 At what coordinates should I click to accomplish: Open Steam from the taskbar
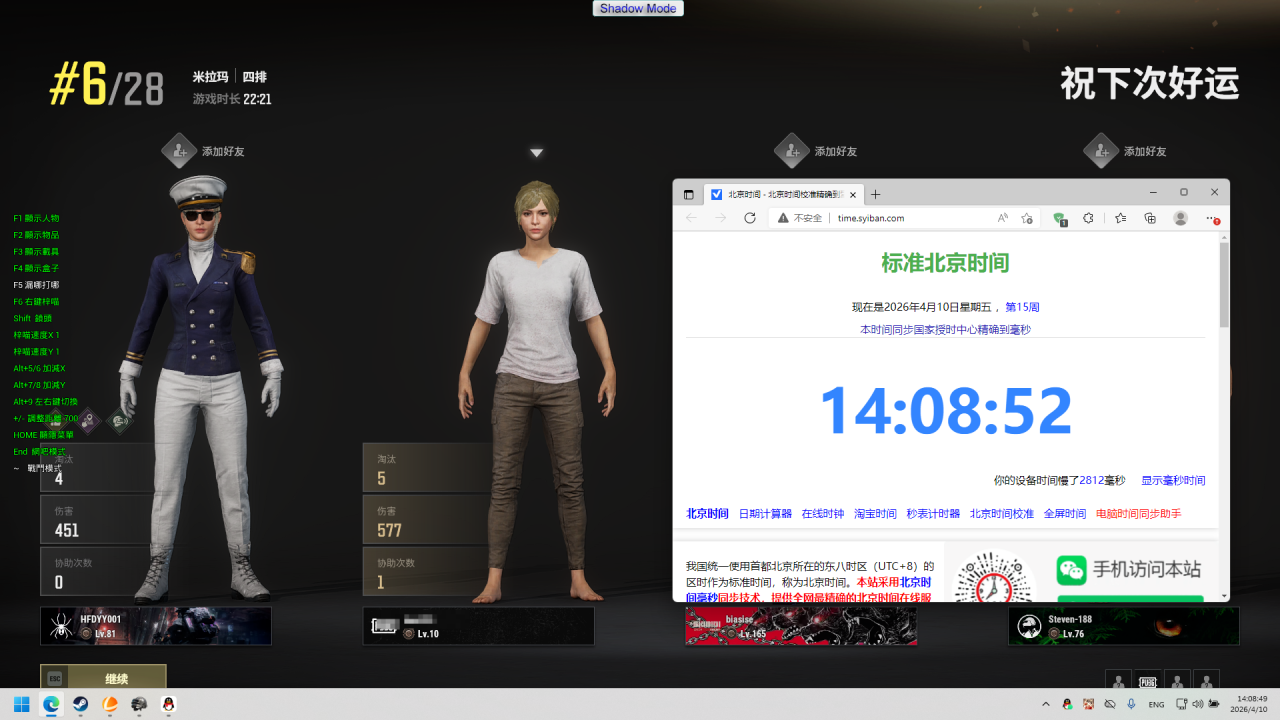coord(81,704)
